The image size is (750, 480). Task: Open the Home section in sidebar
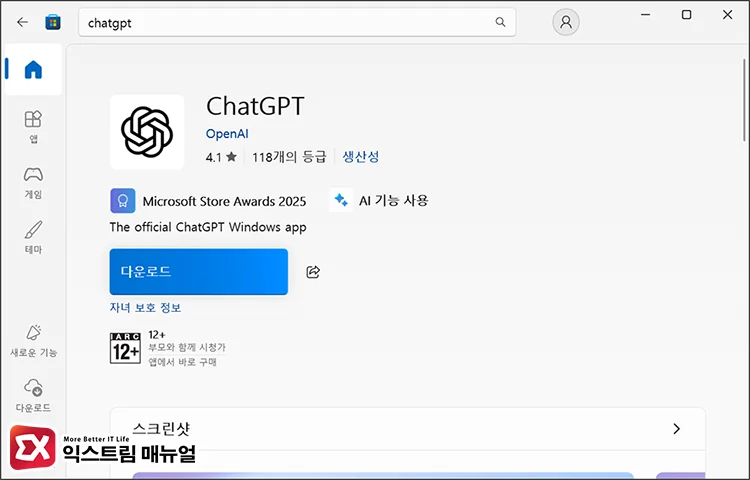pos(33,69)
